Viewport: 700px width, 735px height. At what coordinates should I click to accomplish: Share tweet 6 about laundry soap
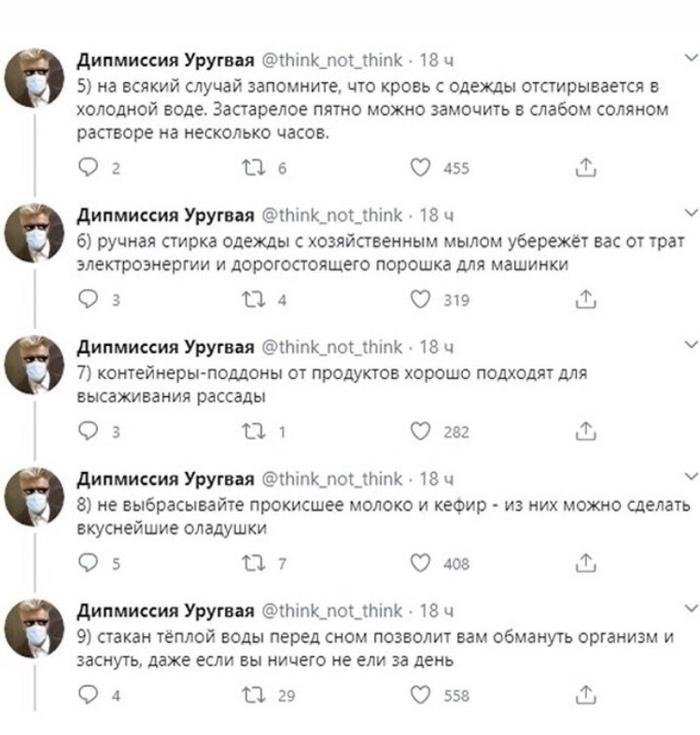(586, 299)
